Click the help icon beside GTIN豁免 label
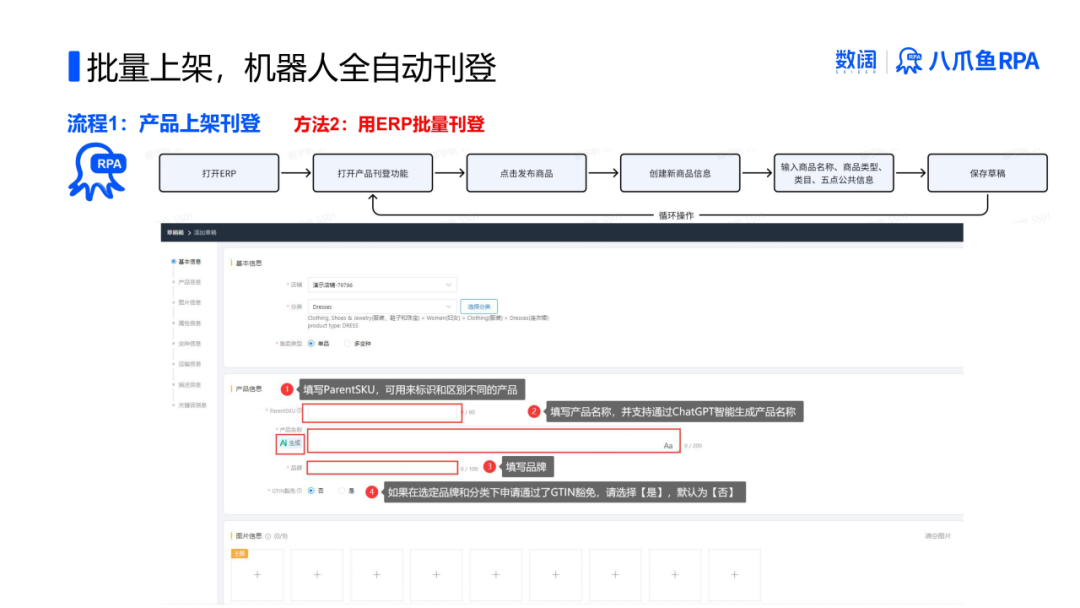The height and width of the screenshot is (608, 1080). click(297, 491)
